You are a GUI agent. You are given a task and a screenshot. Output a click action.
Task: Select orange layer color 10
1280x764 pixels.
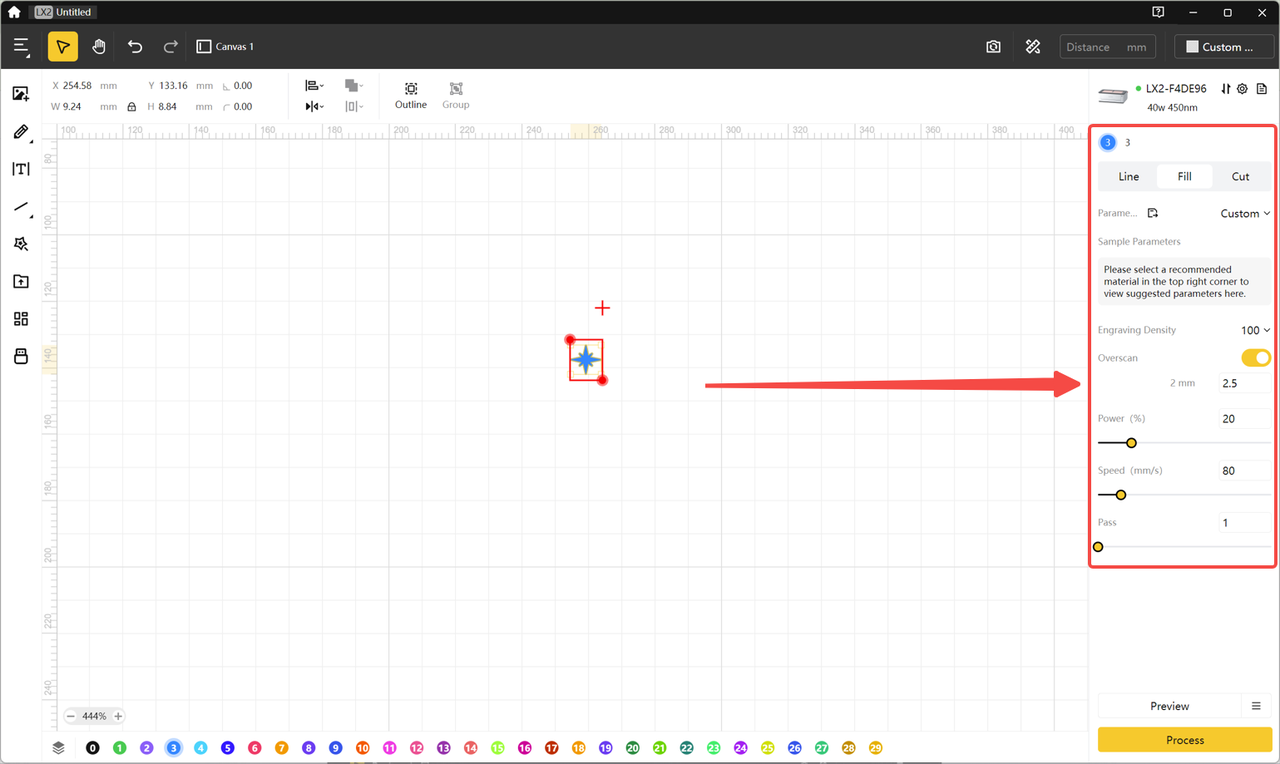tap(363, 748)
